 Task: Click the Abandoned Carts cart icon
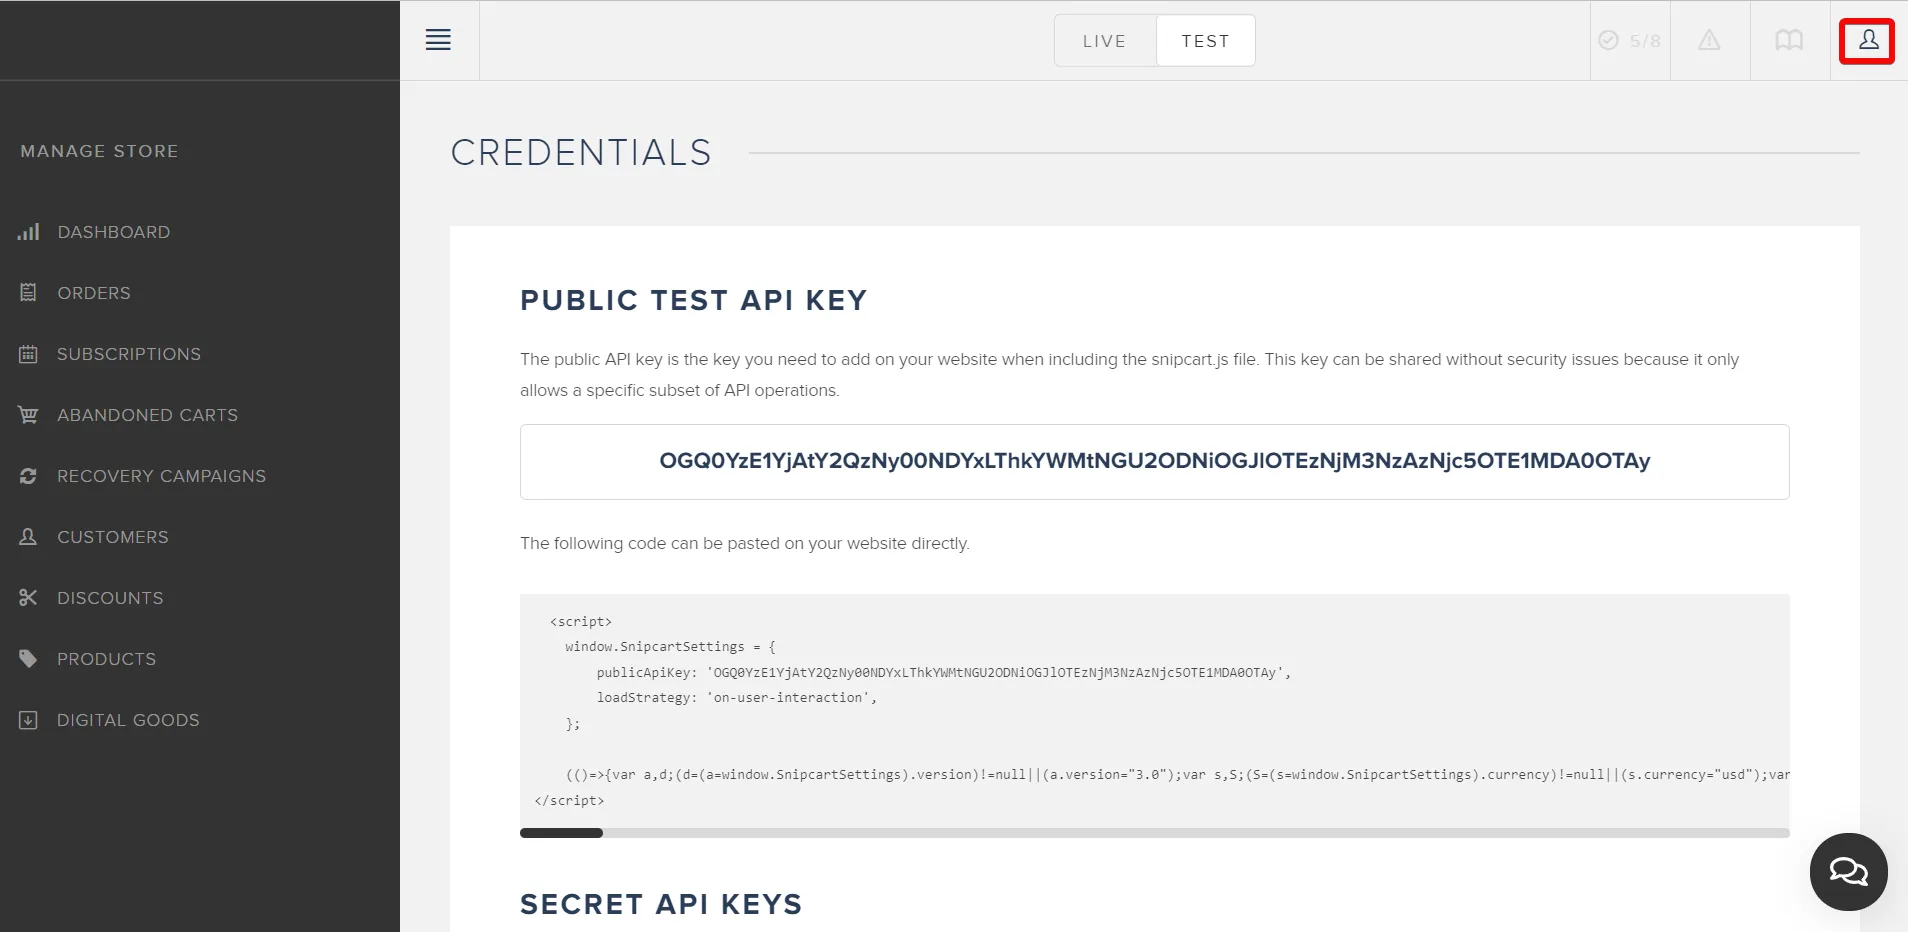pyautogui.click(x=28, y=415)
